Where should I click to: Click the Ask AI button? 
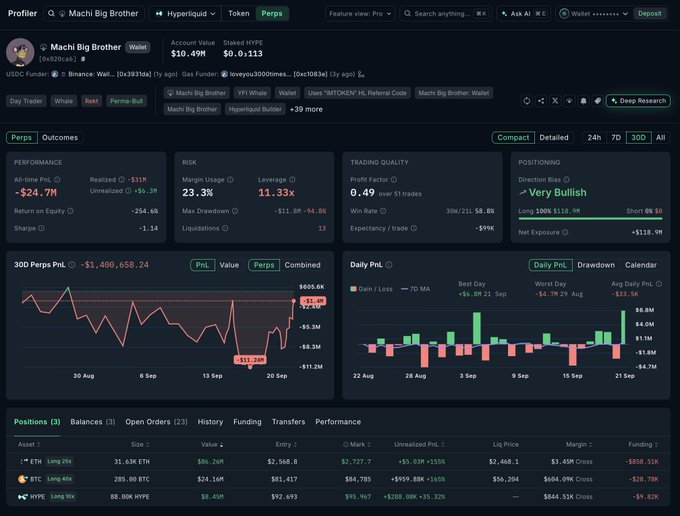point(523,14)
